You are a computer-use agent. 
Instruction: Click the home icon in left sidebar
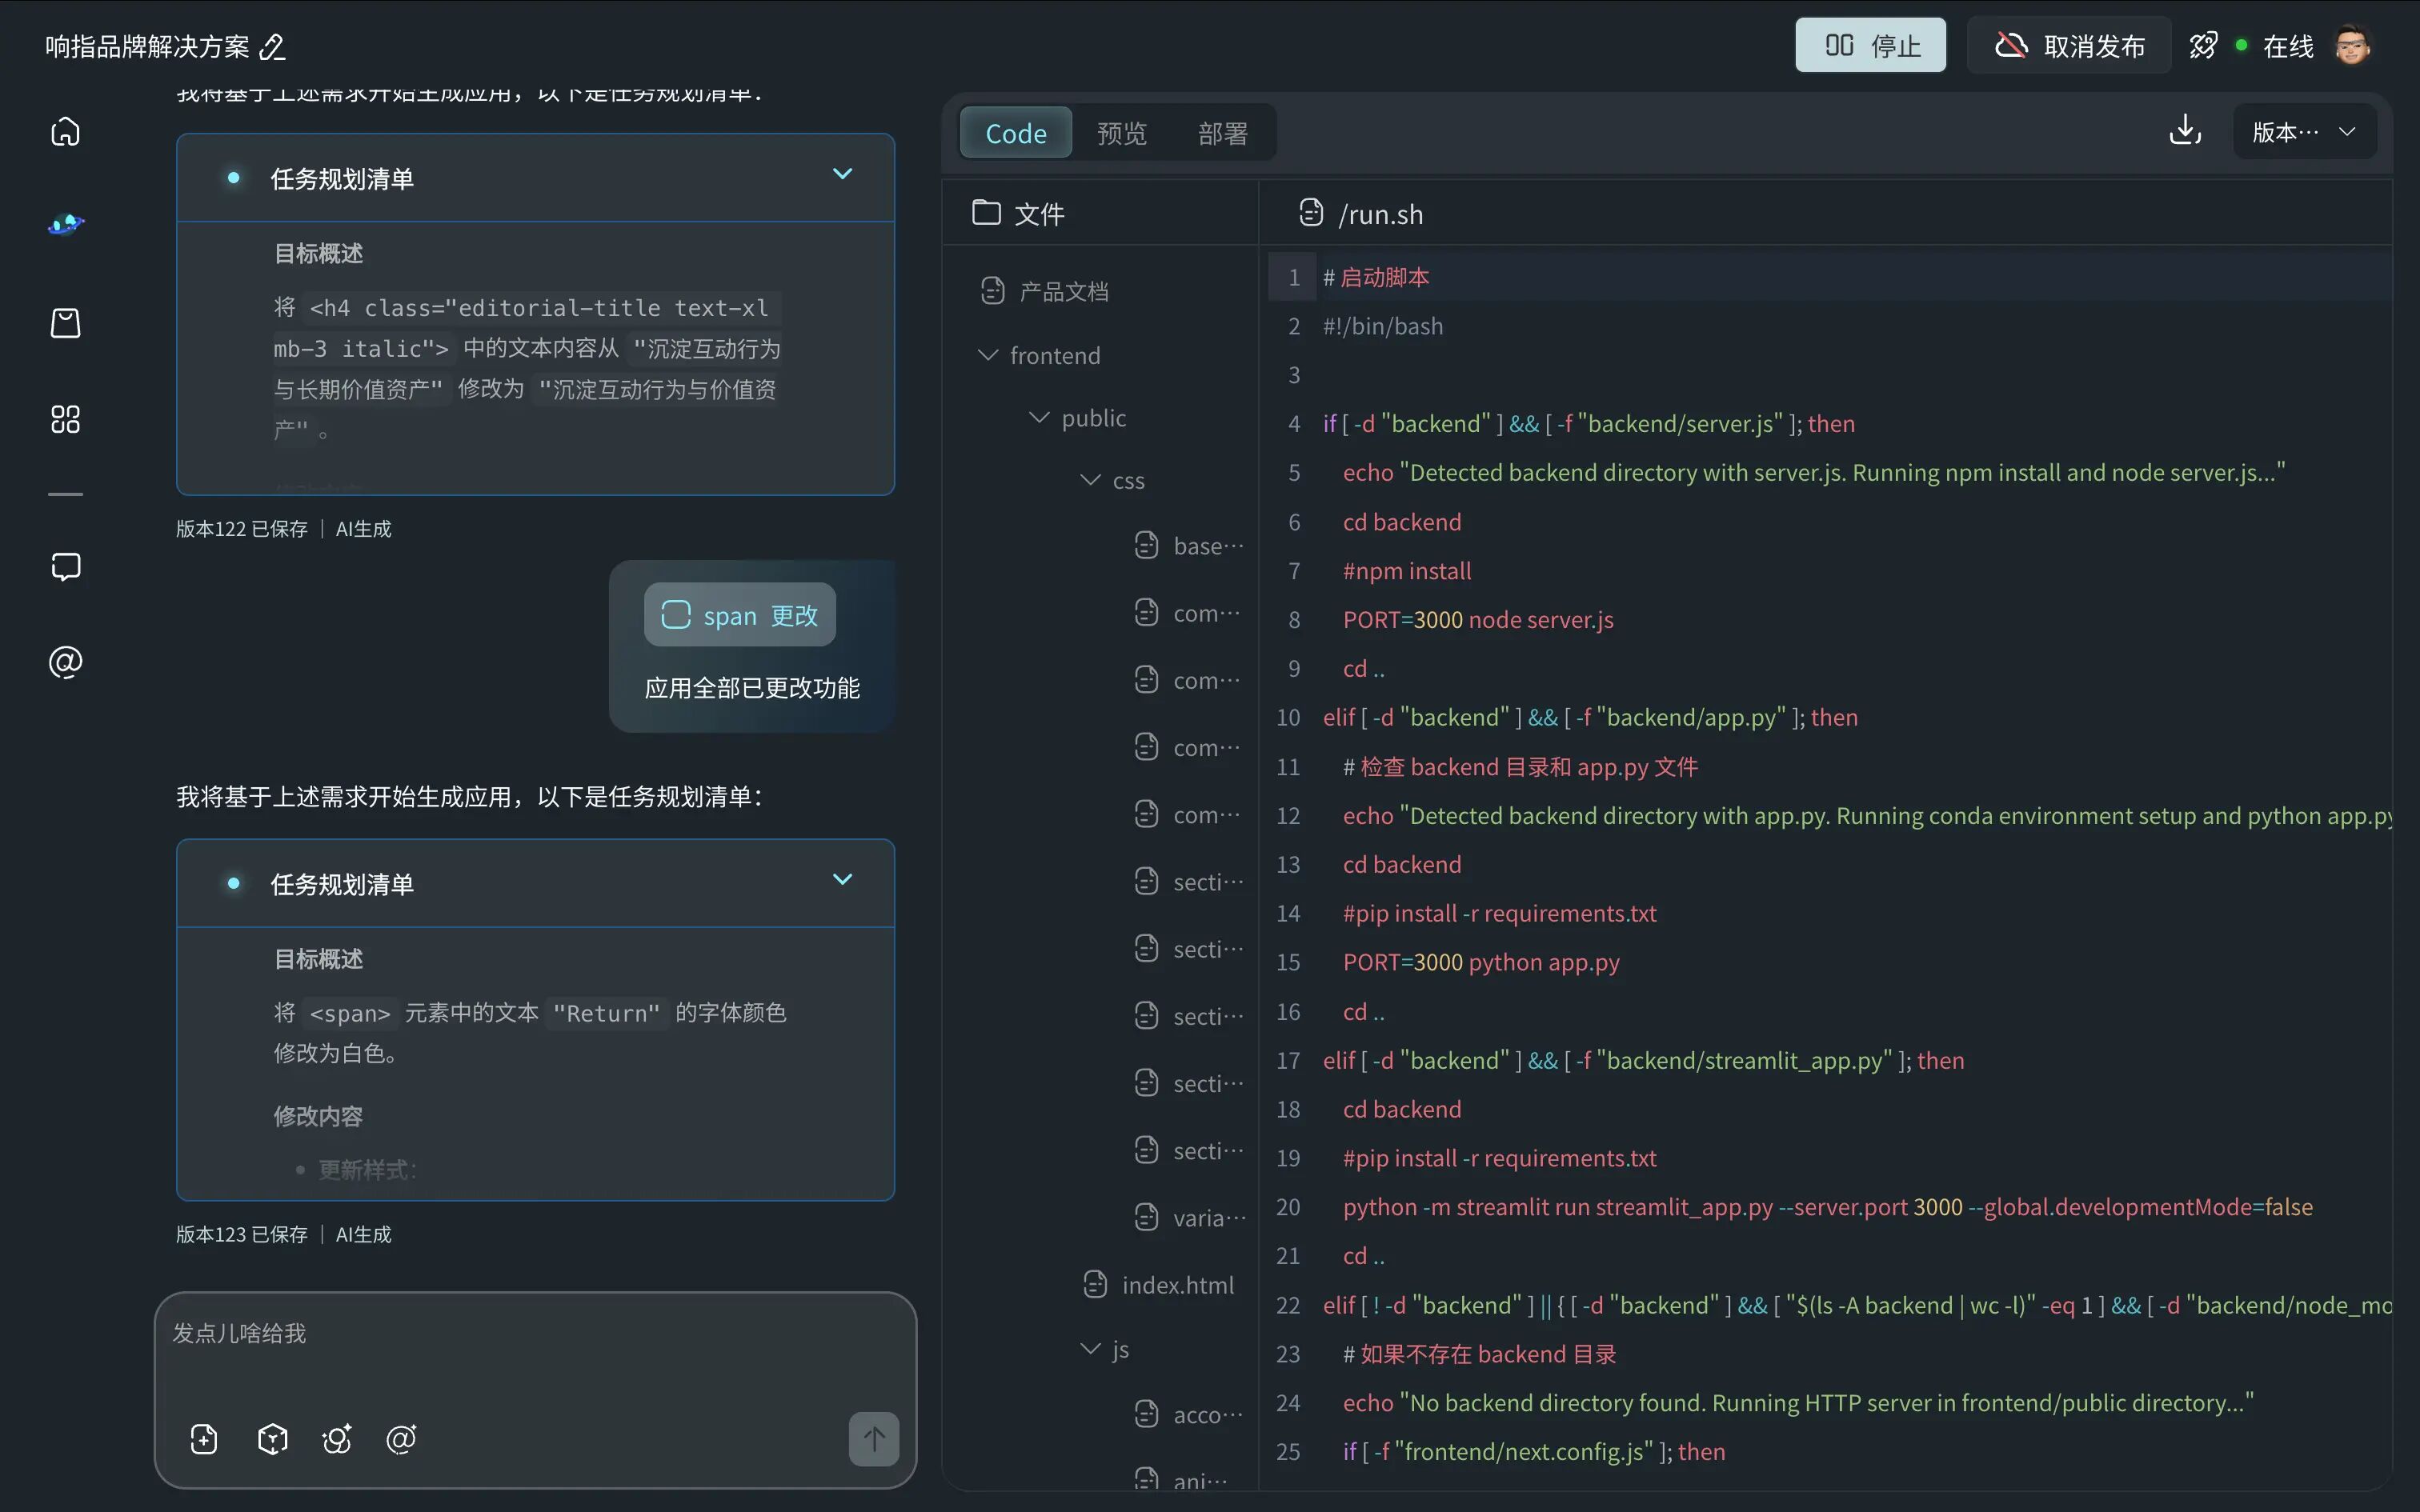pos(65,132)
